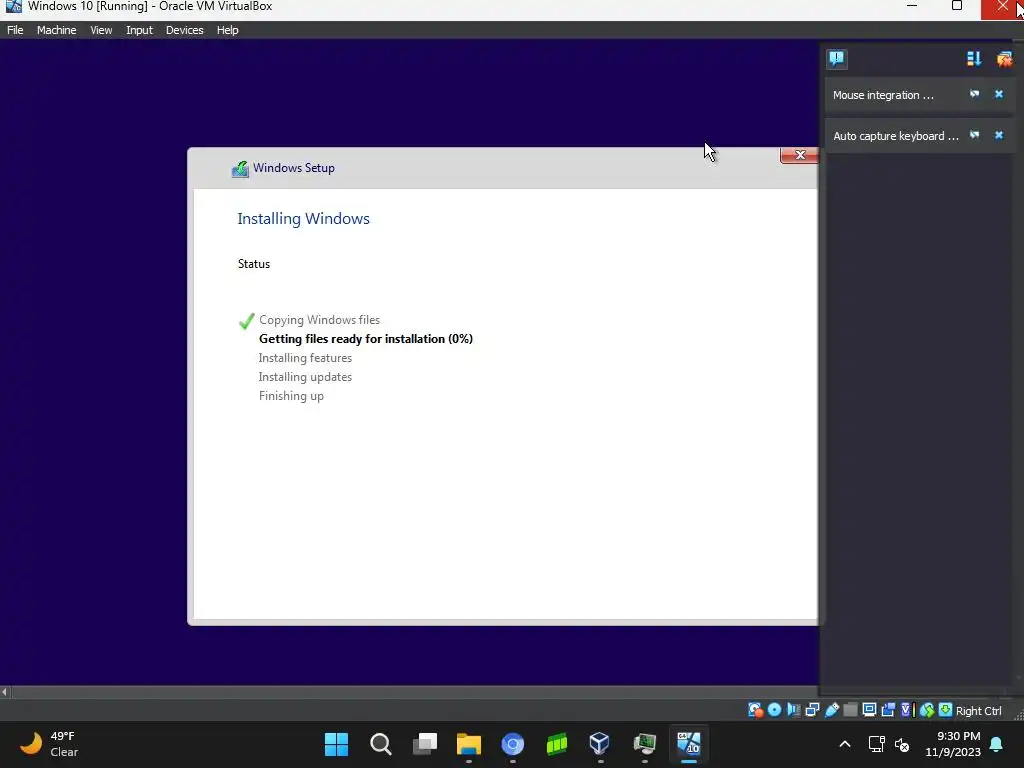Click the Windows Setup title icon
1024x768 pixels.
[240, 169]
